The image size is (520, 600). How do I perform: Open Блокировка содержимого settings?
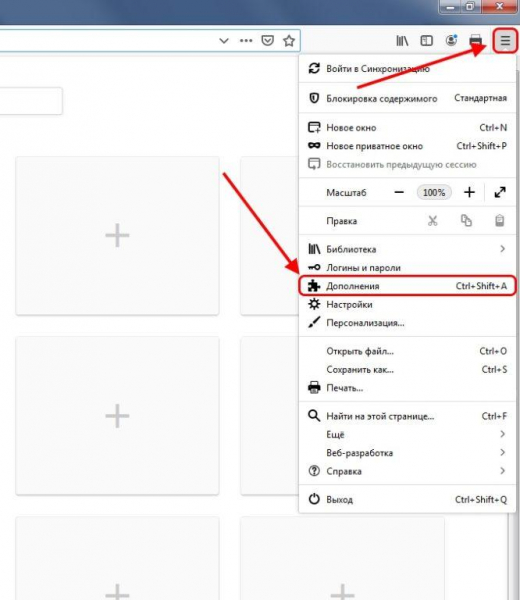pos(408,98)
